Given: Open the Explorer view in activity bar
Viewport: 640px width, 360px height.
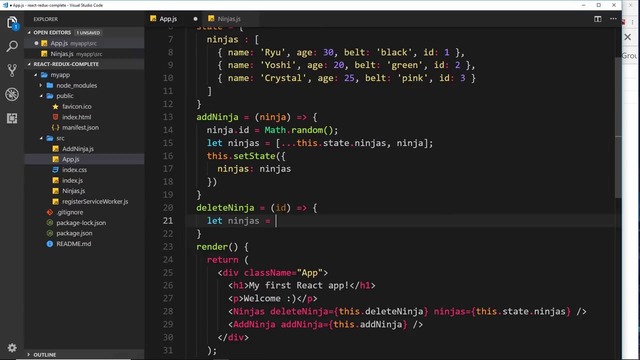Looking at the screenshot, I should (12, 22).
